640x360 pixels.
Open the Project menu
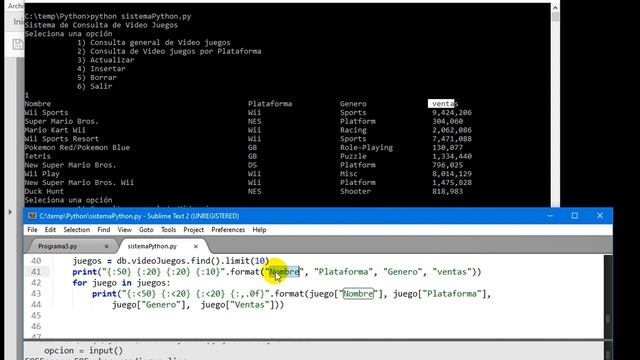click(x=193, y=230)
